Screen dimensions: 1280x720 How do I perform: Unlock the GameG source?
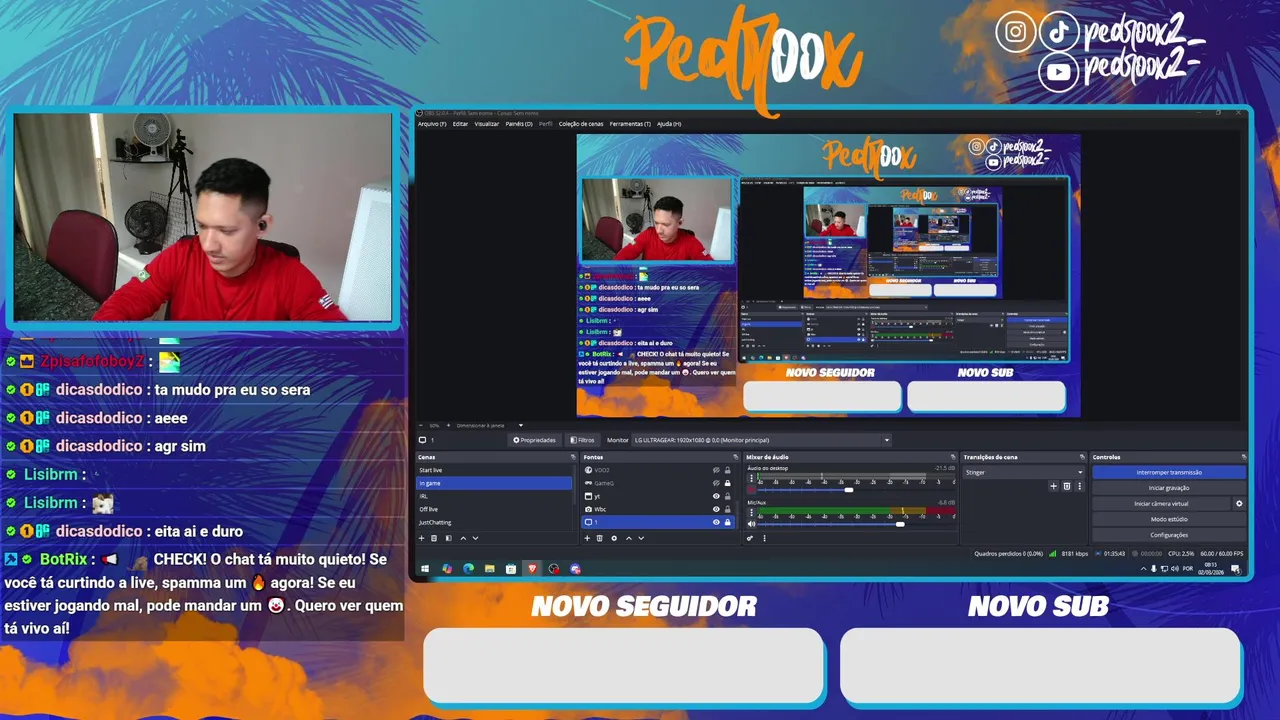(x=727, y=483)
